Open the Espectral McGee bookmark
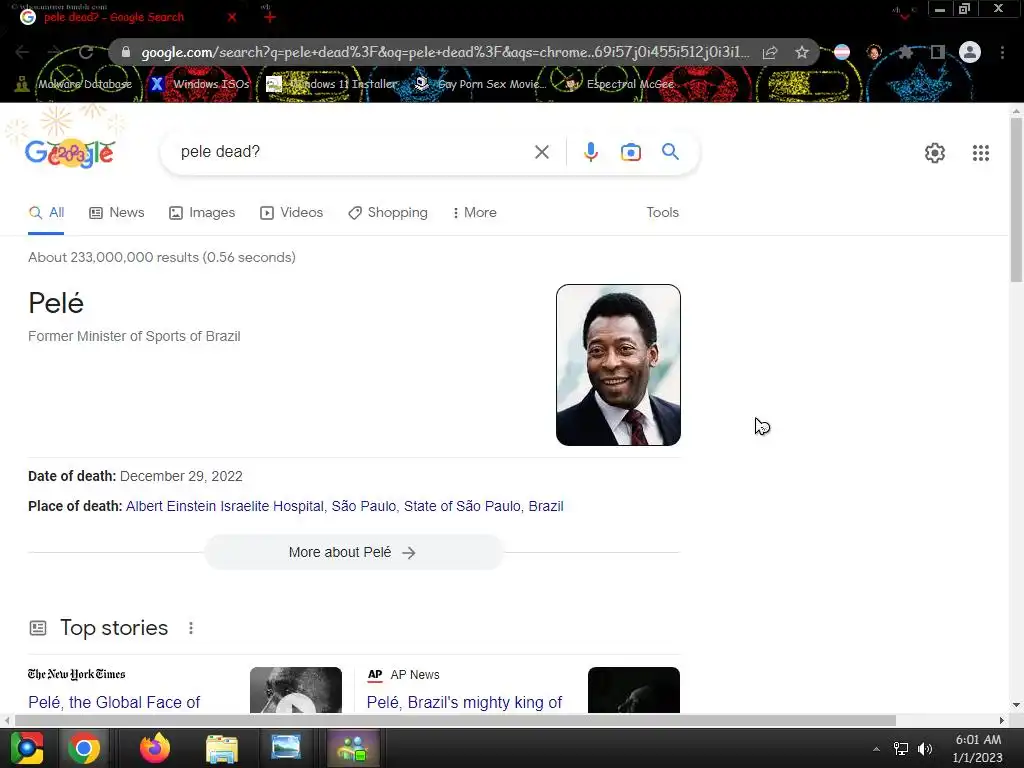Image resolution: width=1024 pixels, height=768 pixels. point(619,84)
